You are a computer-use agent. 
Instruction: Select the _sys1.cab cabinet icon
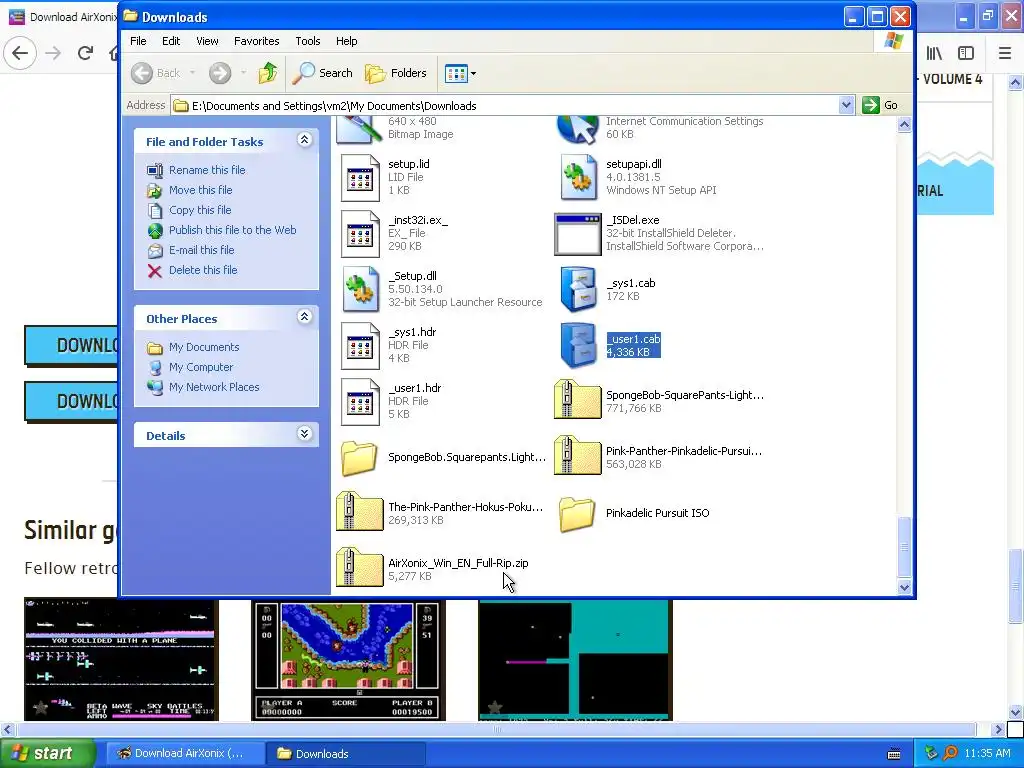(577, 289)
